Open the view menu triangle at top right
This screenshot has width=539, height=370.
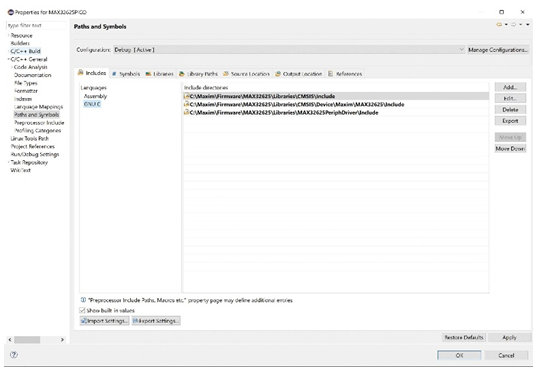pos(528,24)
